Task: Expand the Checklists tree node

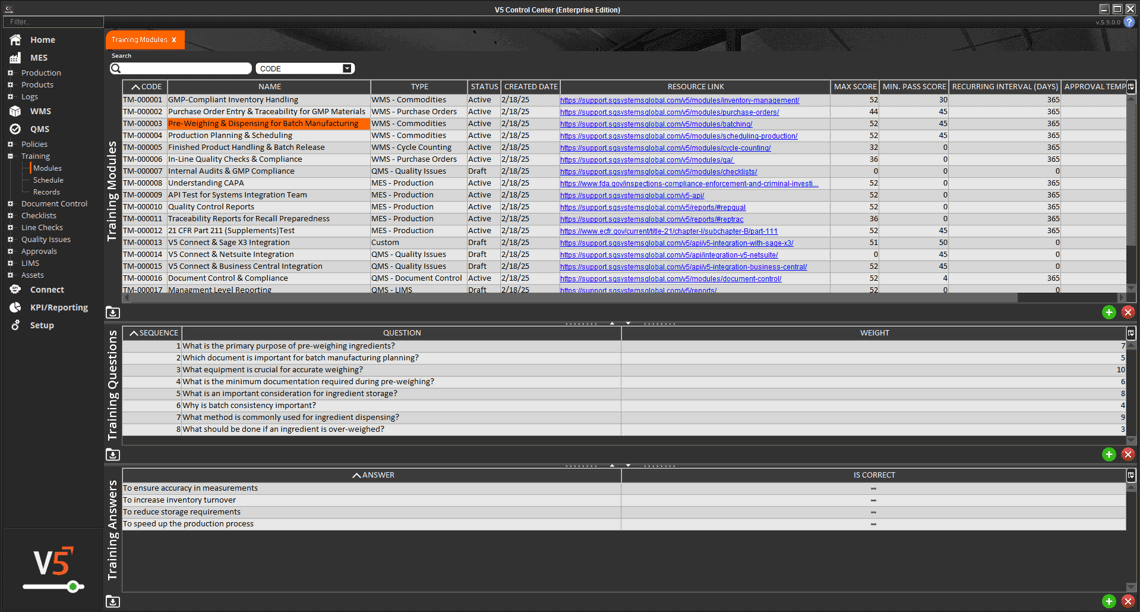Action: 10,216
